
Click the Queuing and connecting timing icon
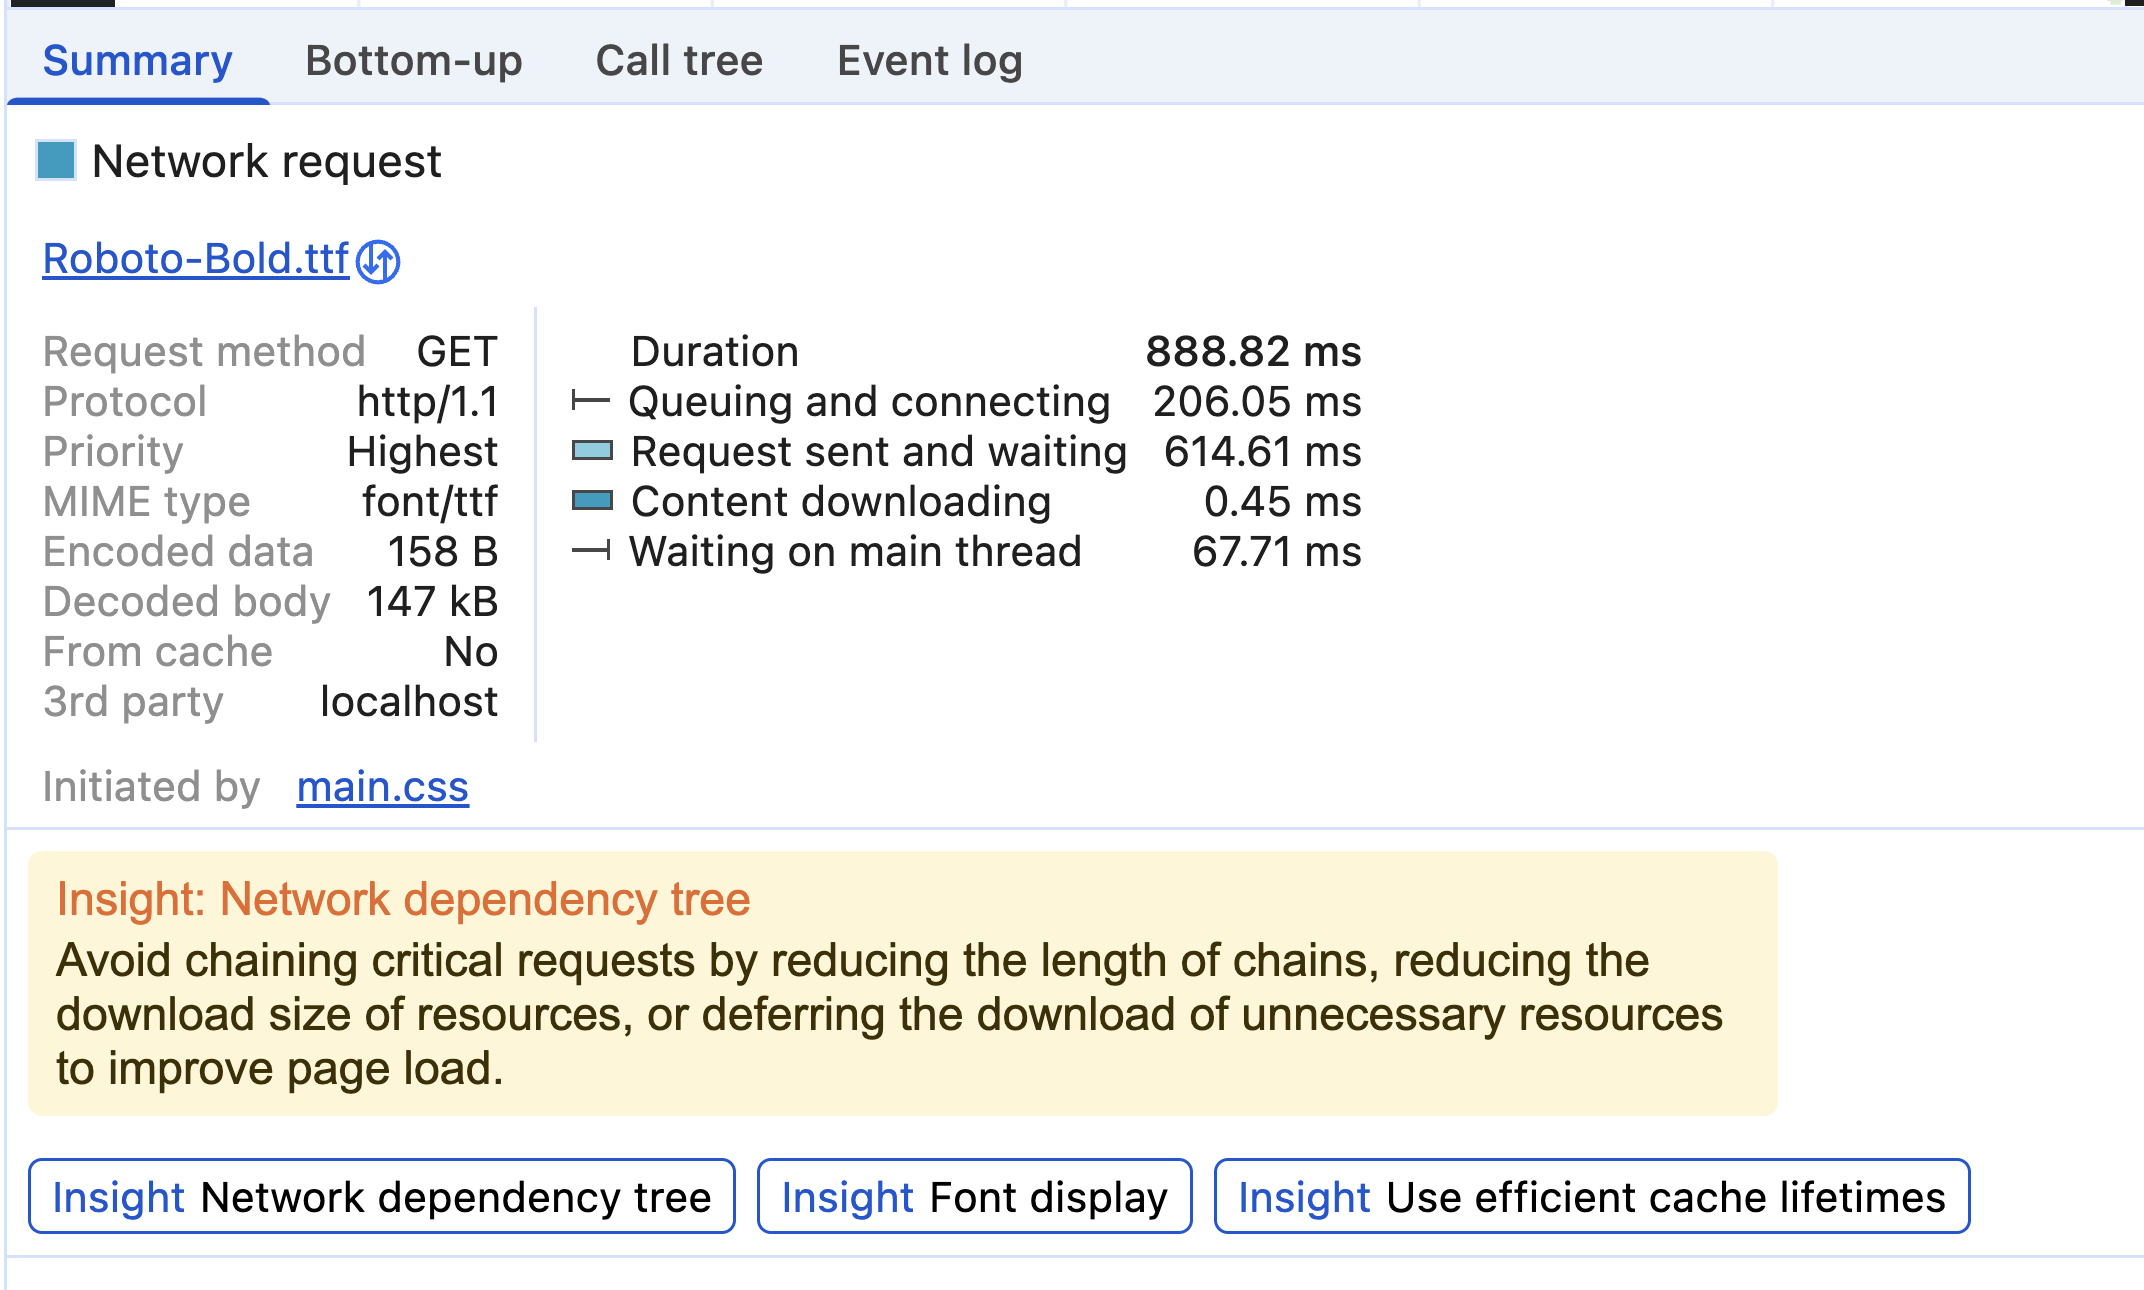[x=591, y=402]
